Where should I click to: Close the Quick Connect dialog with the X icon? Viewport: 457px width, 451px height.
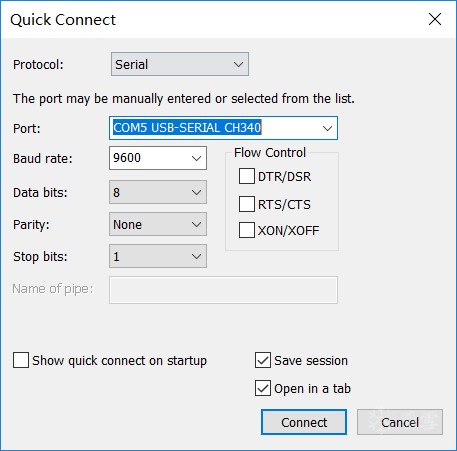point(435,19)
